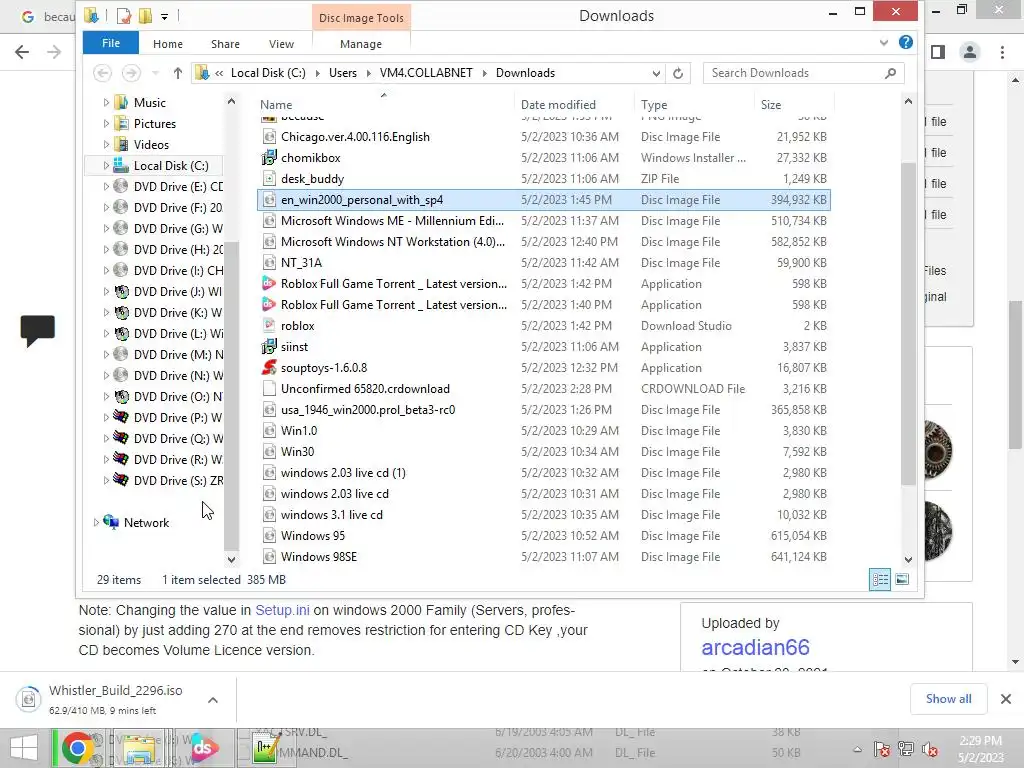Open Chrome profile avatar icon
This screenshot has width=1024, height=768.
coord(970,52)
